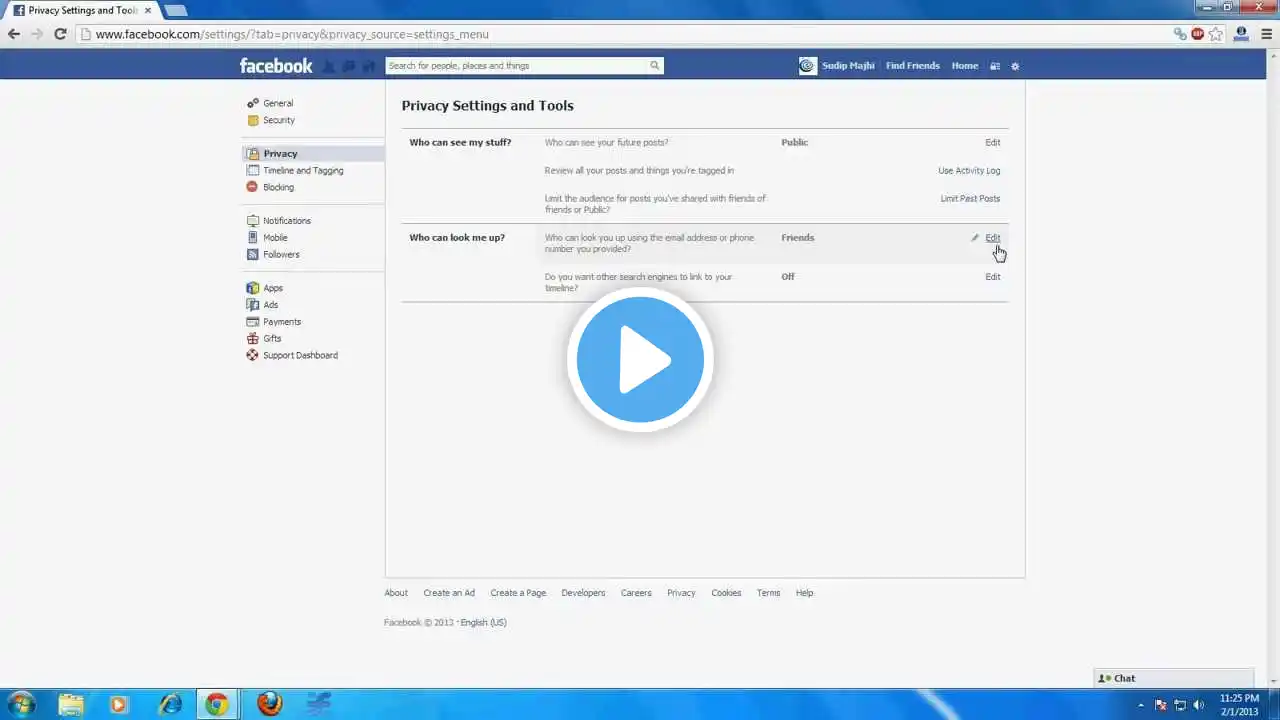Click the Apps icon in sidebar
This screenshot has height=720, width=1280.
click(253, 288)
